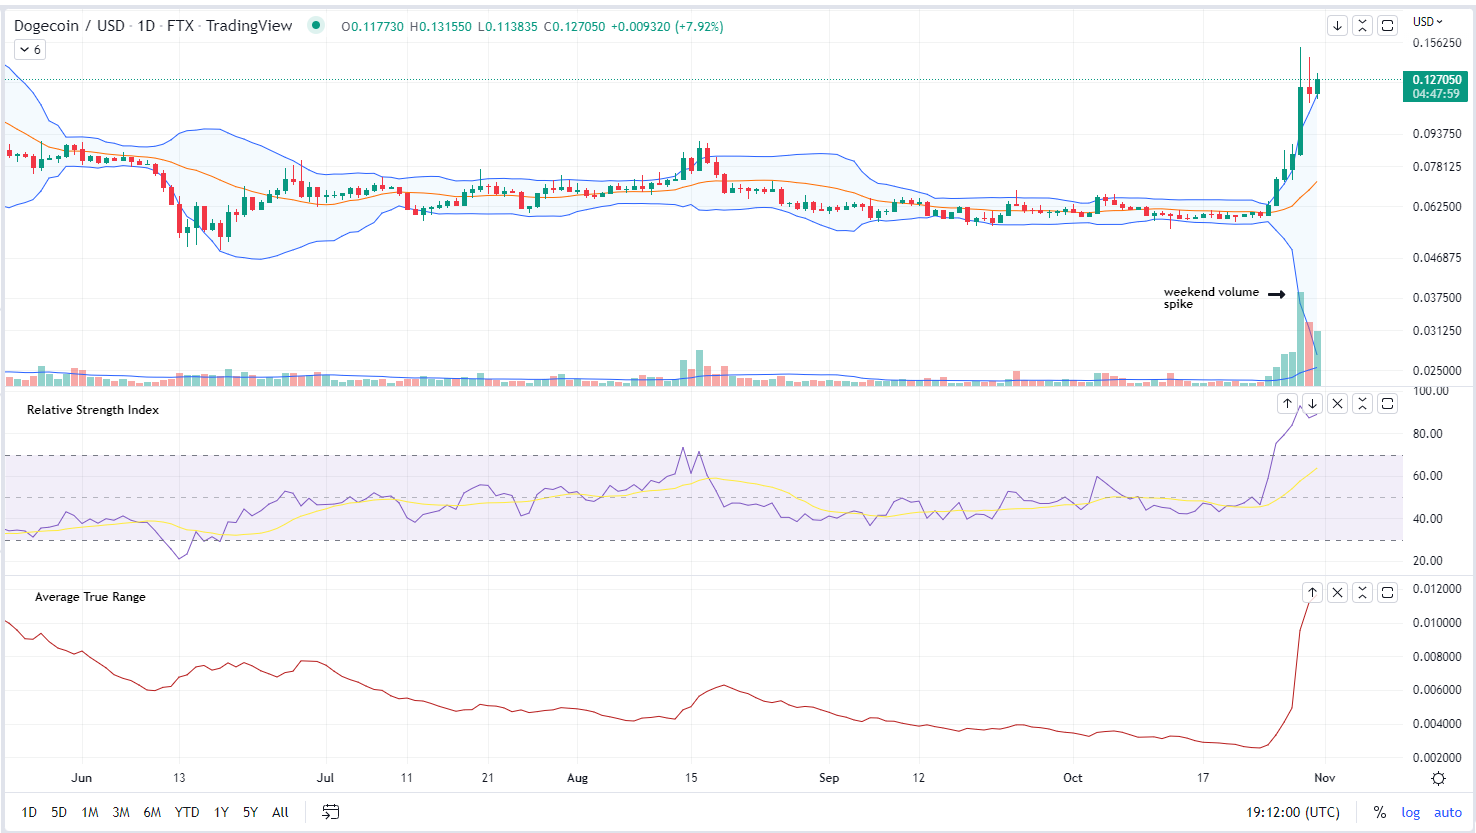
Task: Delete the Average True Range pane
Action: tap(1337, 592)
